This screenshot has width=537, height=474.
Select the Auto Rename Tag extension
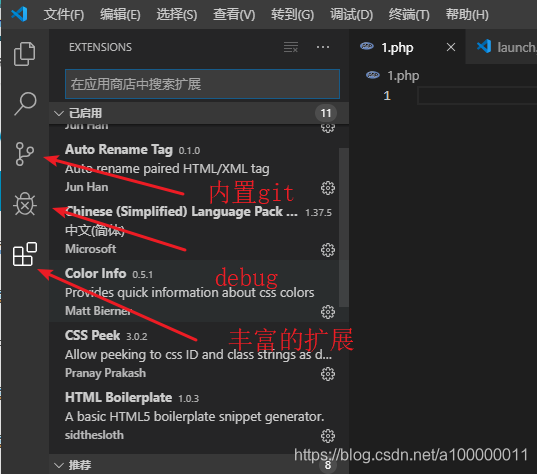point(194,168)
